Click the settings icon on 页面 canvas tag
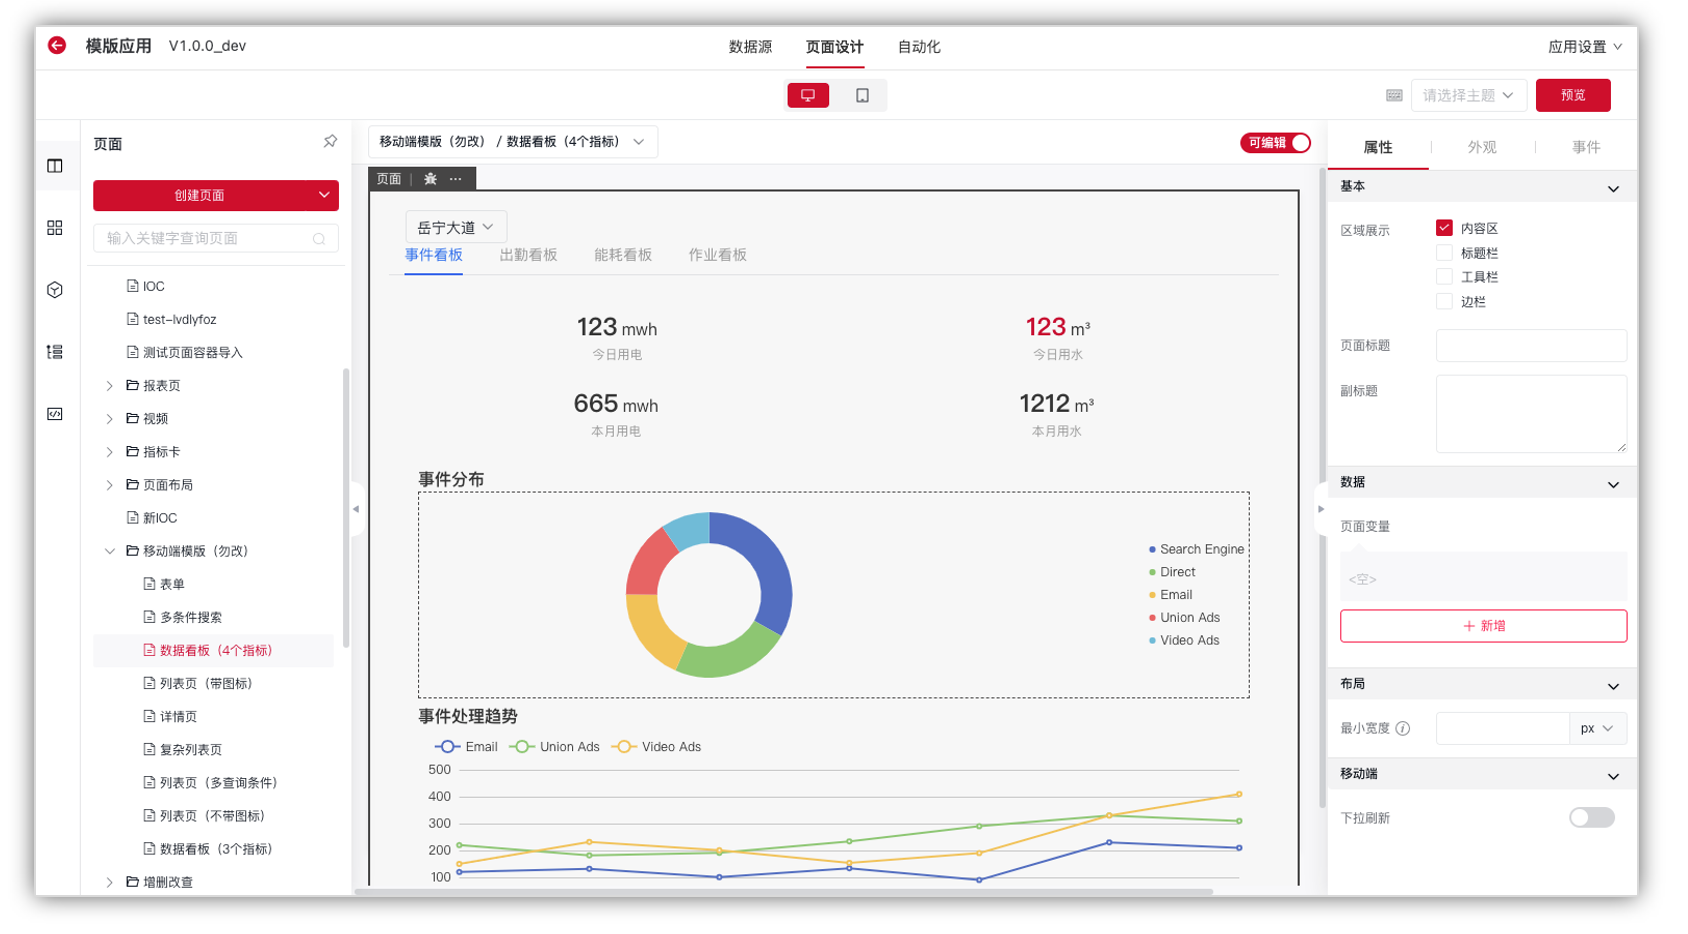 pyautogui.click(x=430, y=179)
